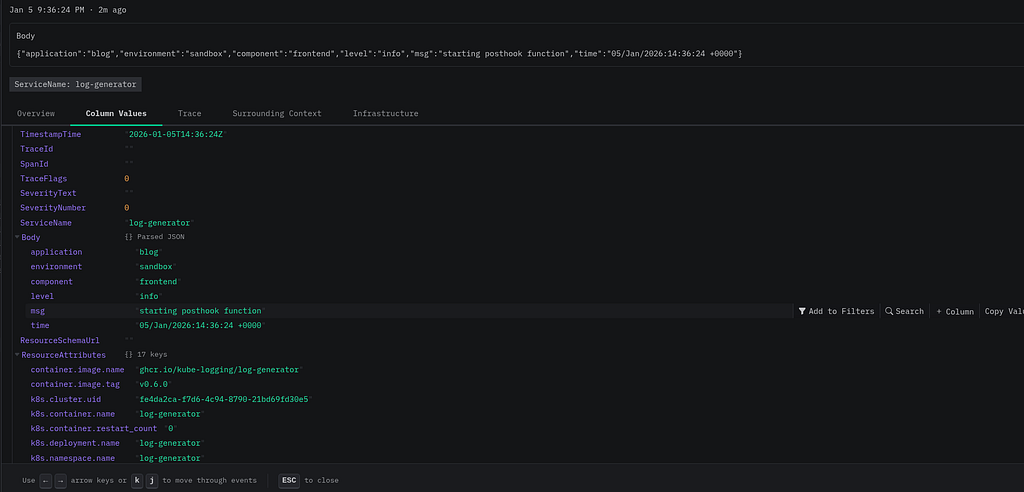The height and width of the screenshot is (492, 1024).
Task: Copy the msg value
Action: coord(1003,311)
